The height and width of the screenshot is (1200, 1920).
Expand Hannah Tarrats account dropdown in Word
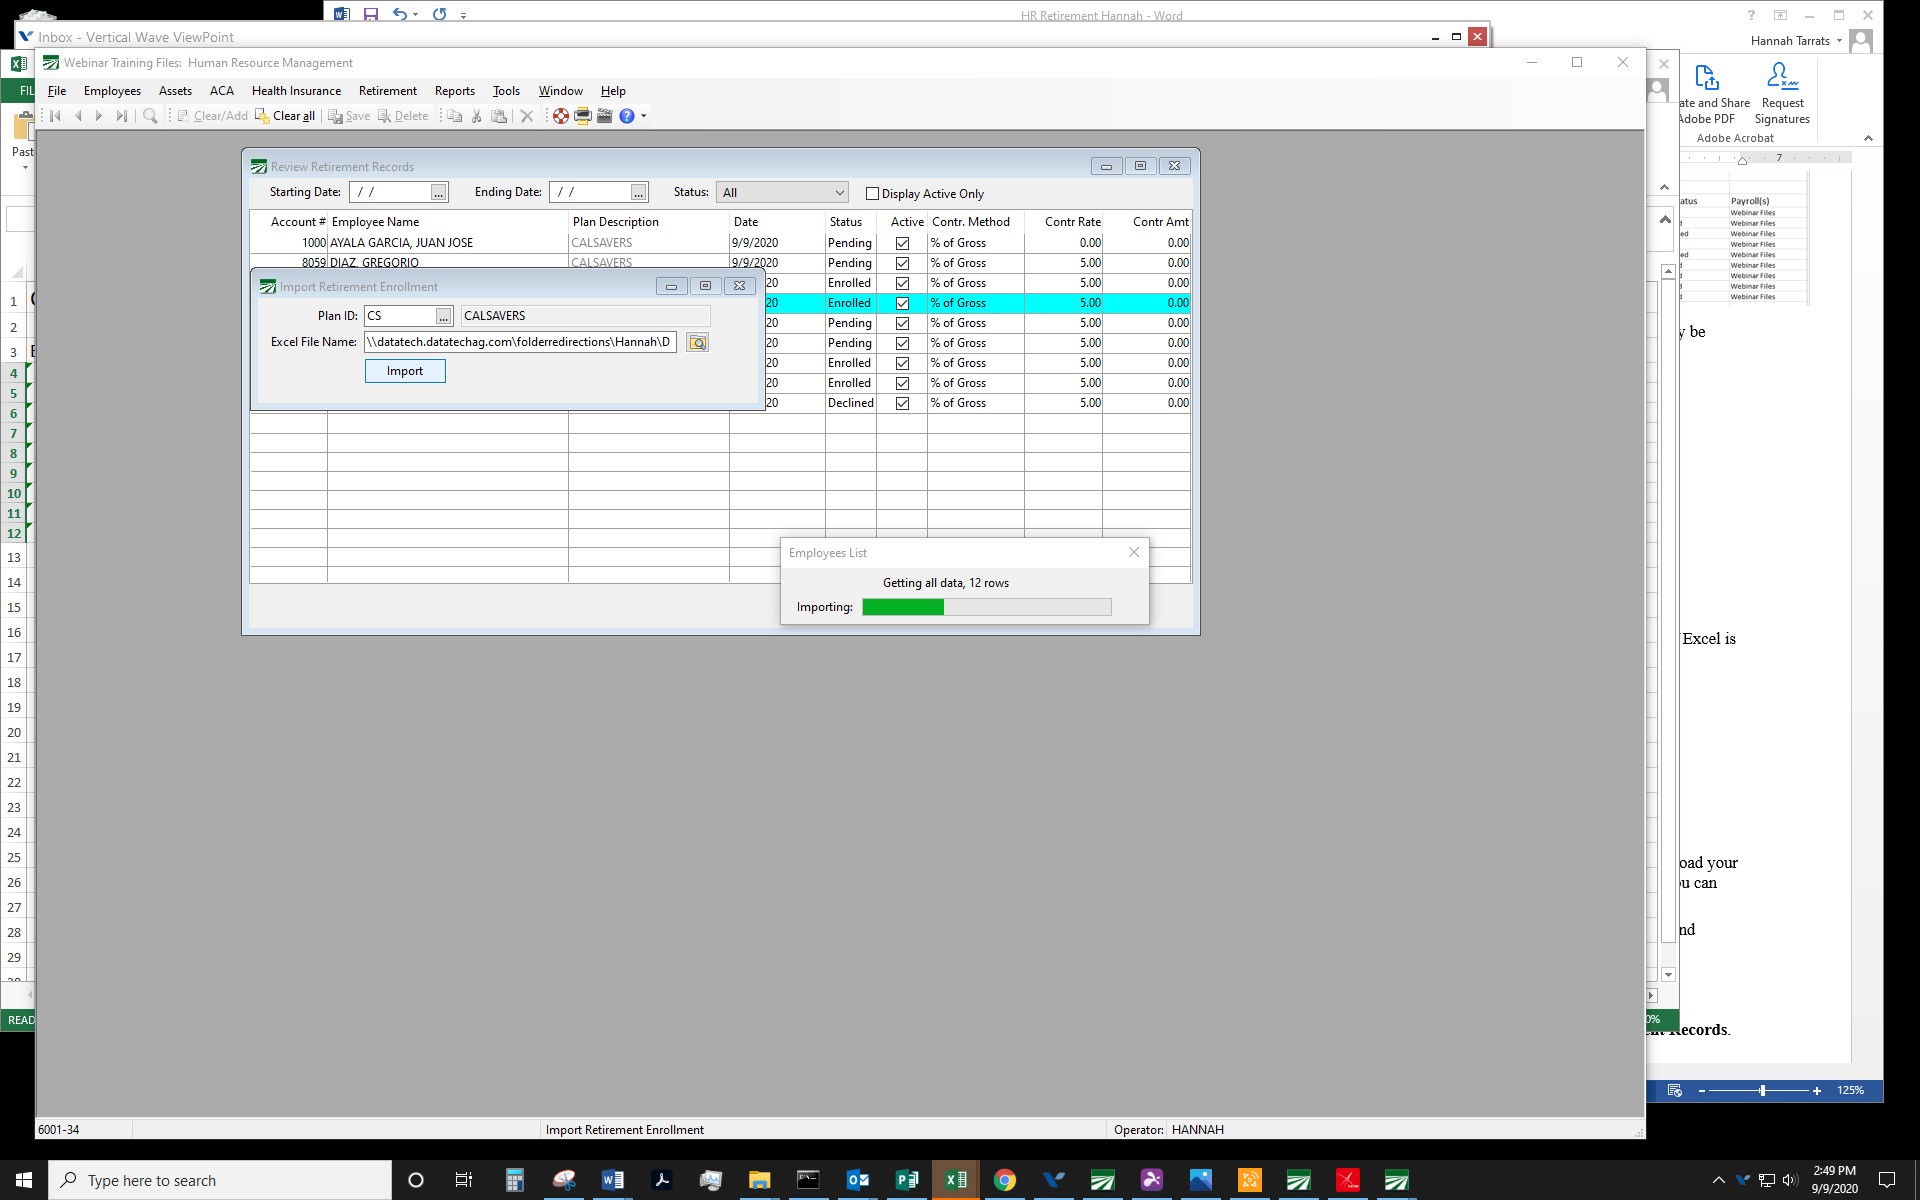(1839, 41)
